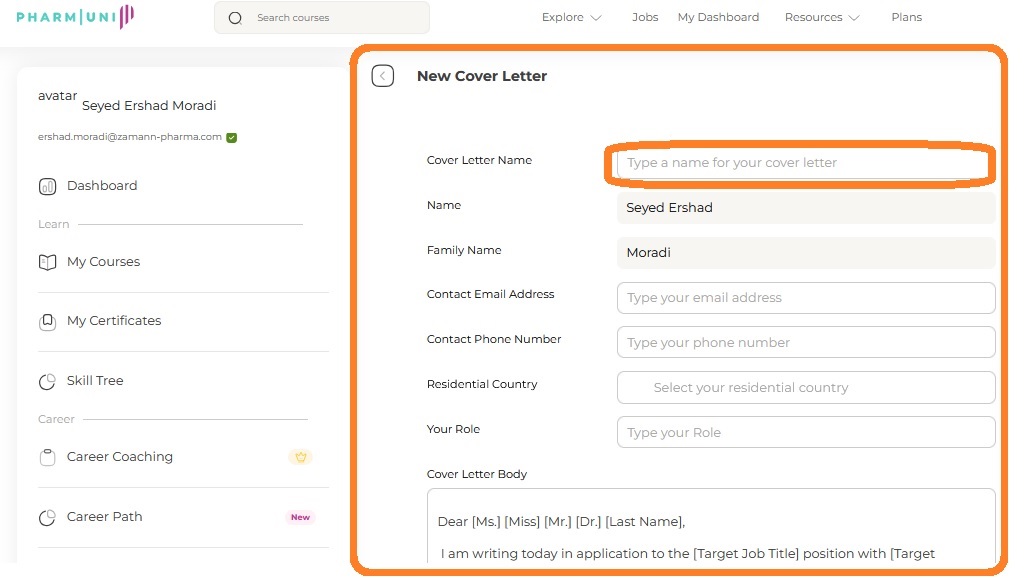Open Career Coaching in the sidebar
This screenshot has height=578, width=1026.
(x=120, y=457)
